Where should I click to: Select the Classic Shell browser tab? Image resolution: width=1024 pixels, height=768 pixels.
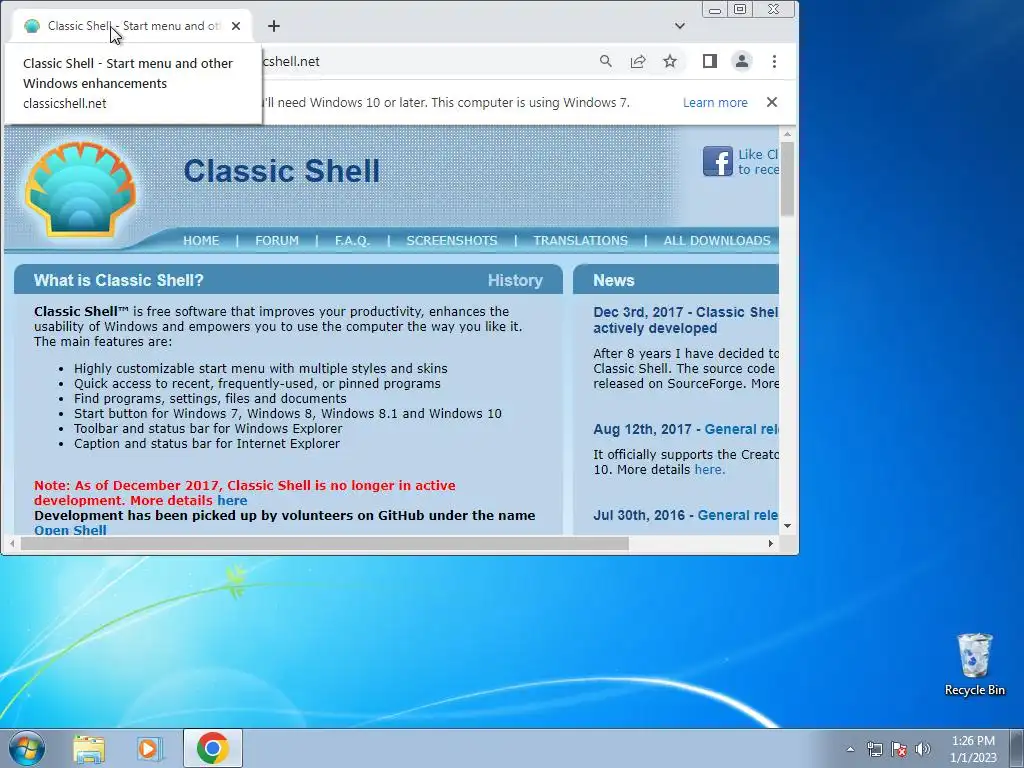[131, 26]
